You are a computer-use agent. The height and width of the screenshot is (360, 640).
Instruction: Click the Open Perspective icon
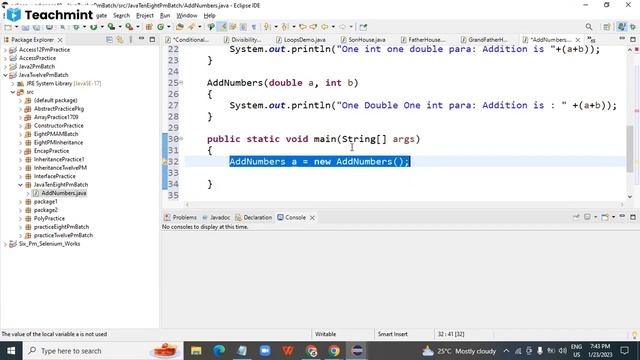click(607, 27)
